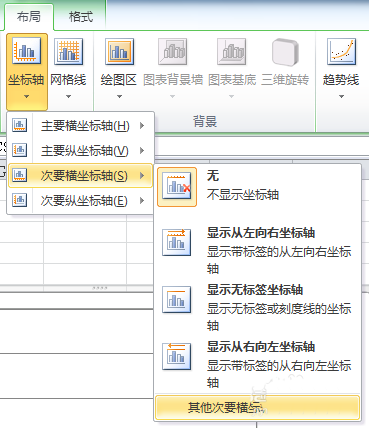Open 次要横坐标轴(S) submenu
Image resolution: width=369 pixels, height=428 pixels.
pyautogui.click(x=80, y=175)
